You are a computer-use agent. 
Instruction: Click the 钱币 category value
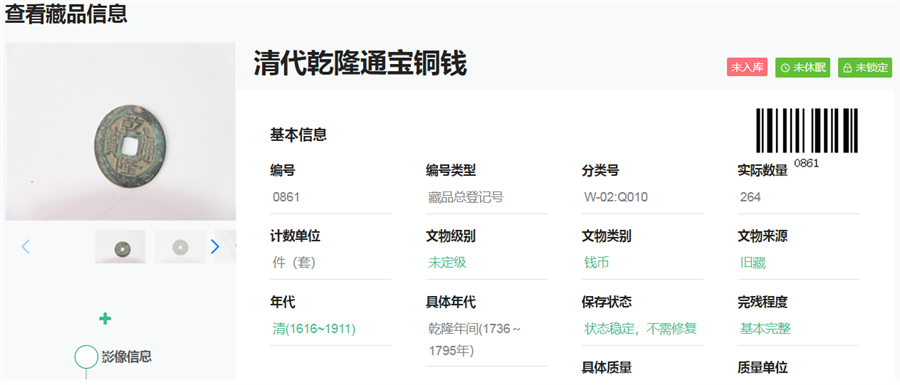coord(596,263)
